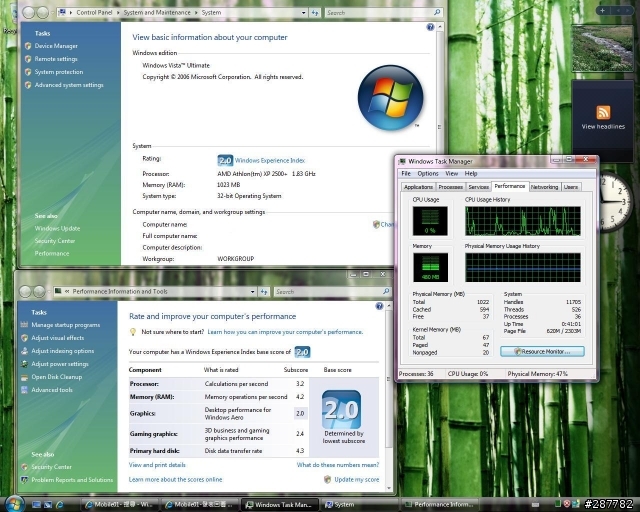Click Update my score link
Screen dimensions: 640x512
tap(357, 479)
